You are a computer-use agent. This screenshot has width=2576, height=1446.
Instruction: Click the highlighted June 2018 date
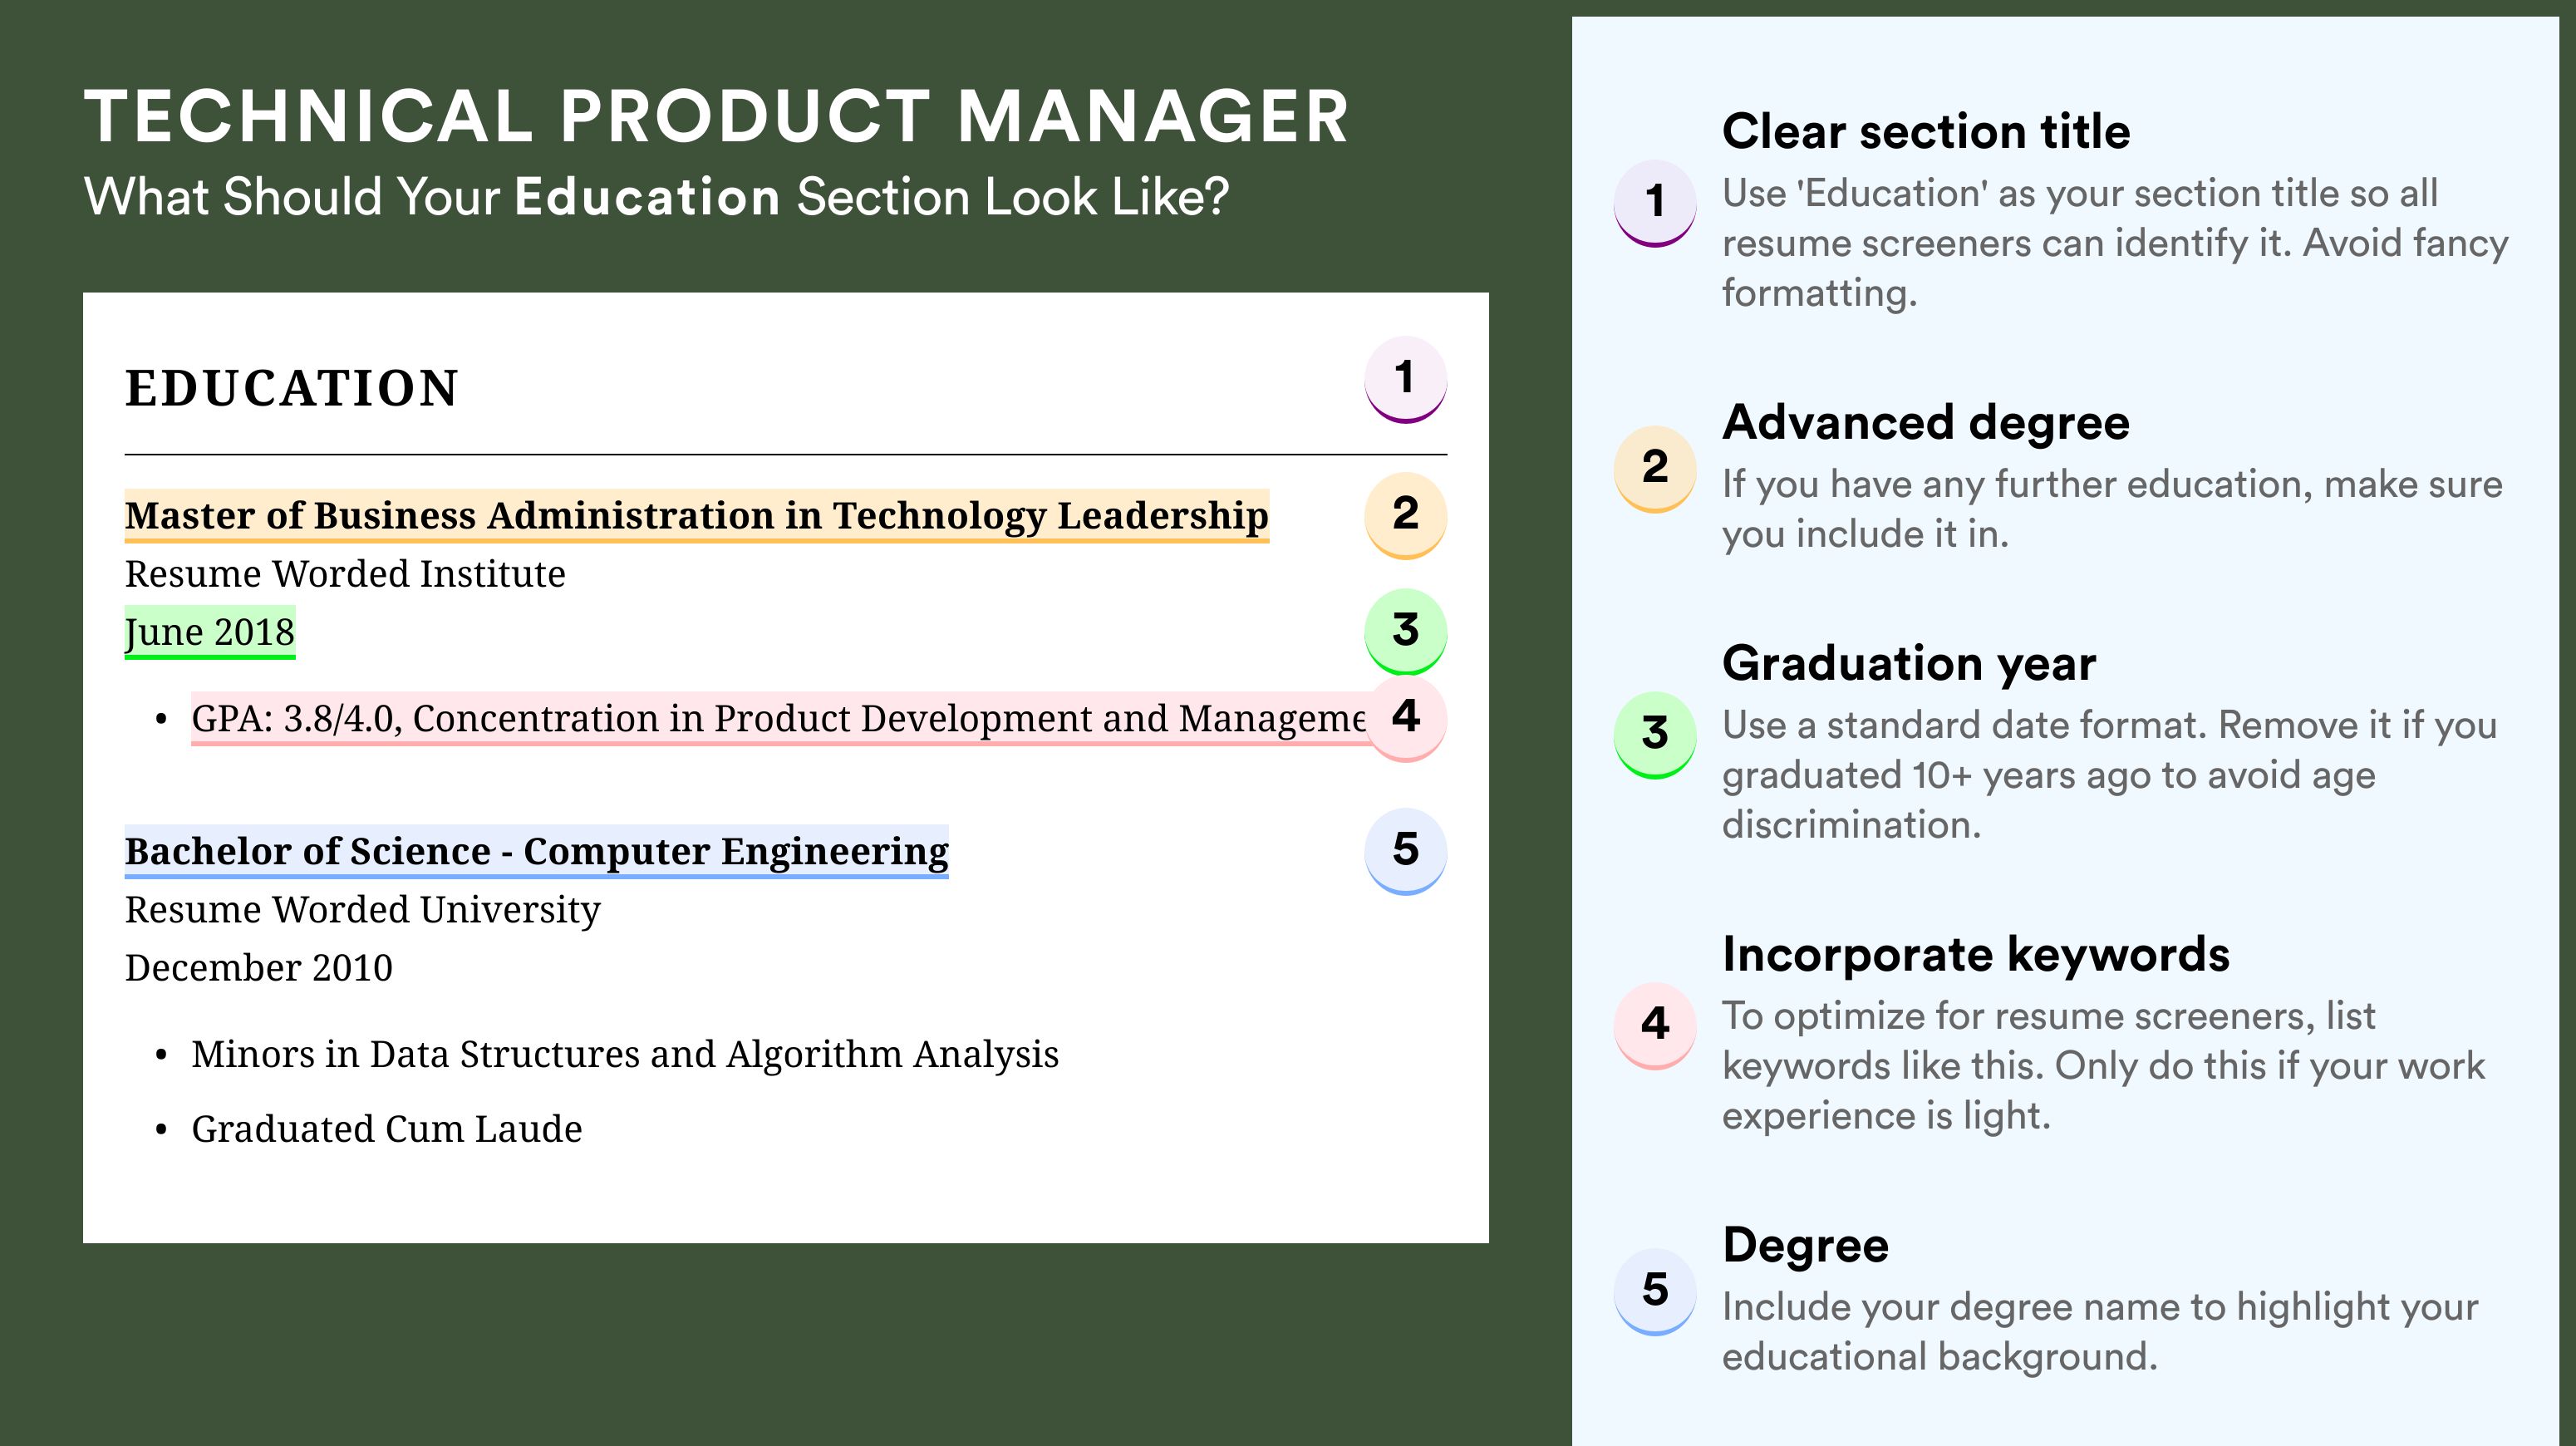tap(210, 632)
